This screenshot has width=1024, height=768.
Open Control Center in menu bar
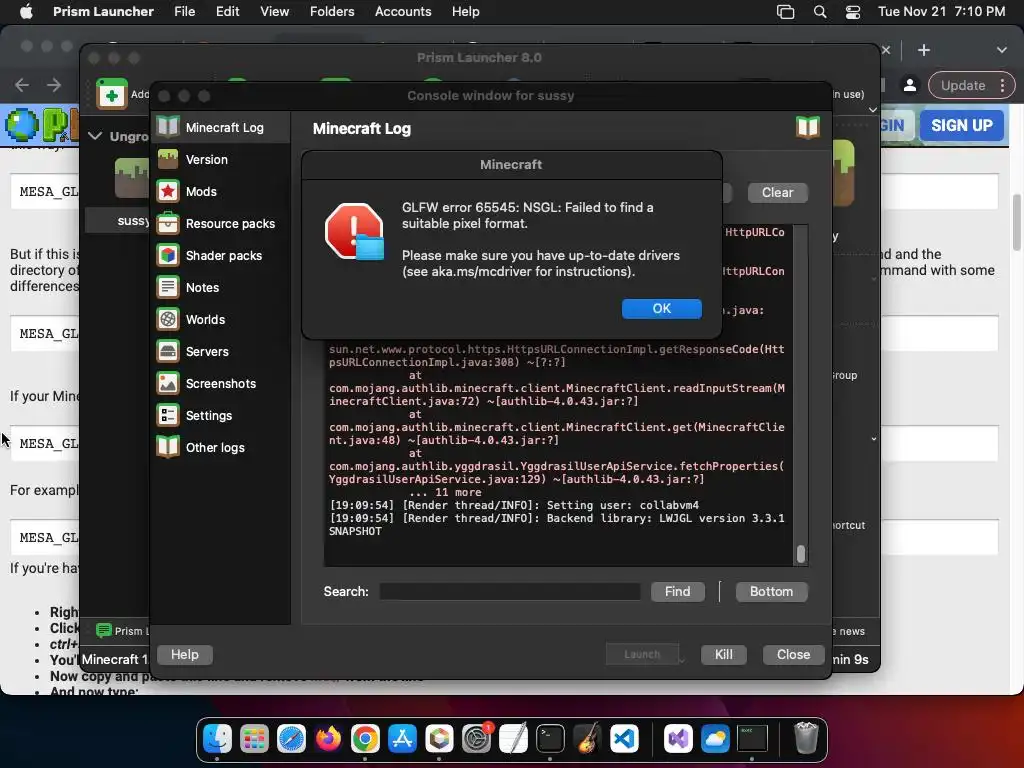point(852,12)
